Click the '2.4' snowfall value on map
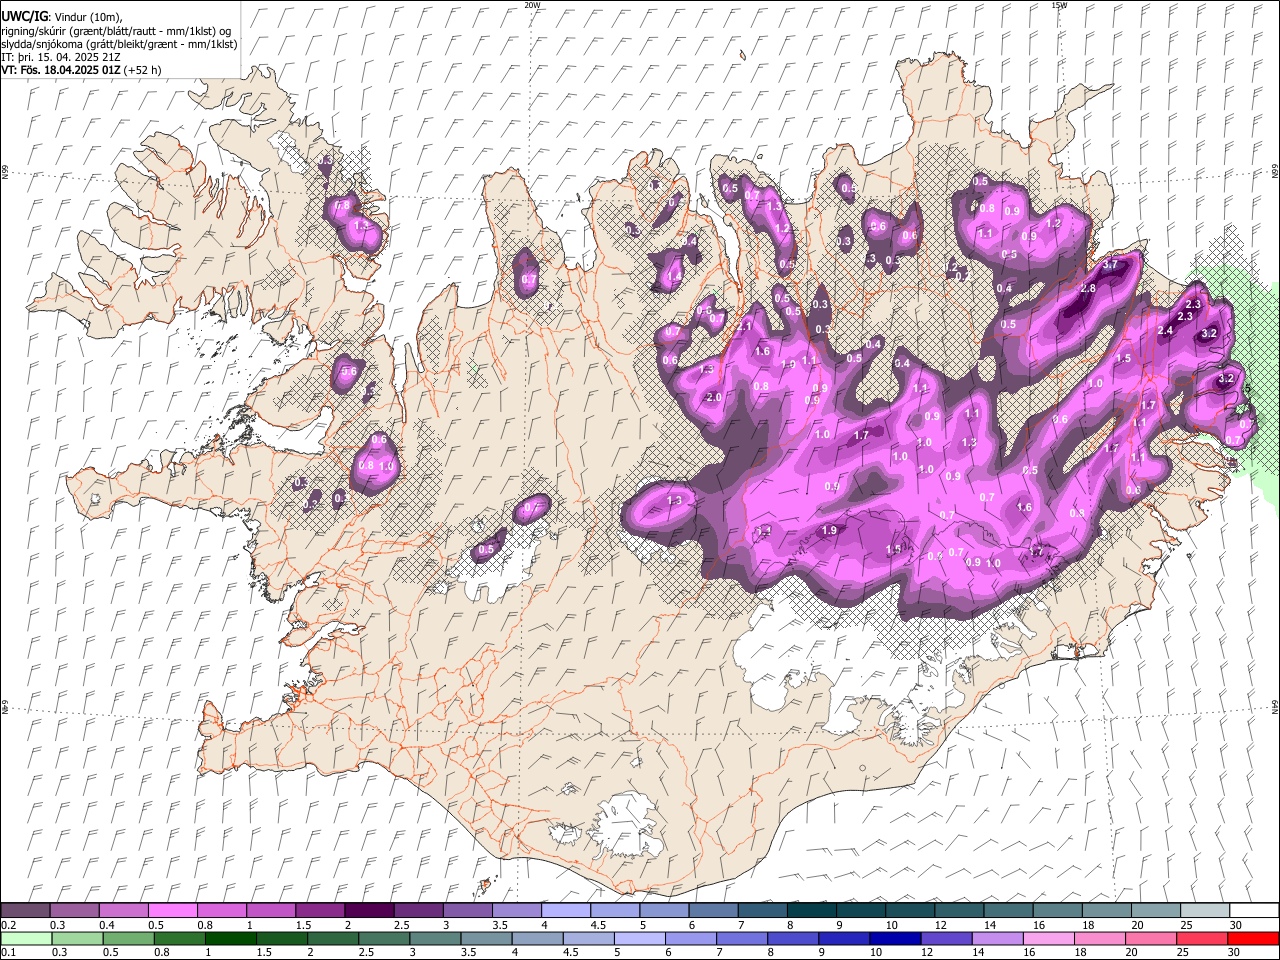Image resolution: width=1280 pixels, height=960 pixels. [1165, 331]
